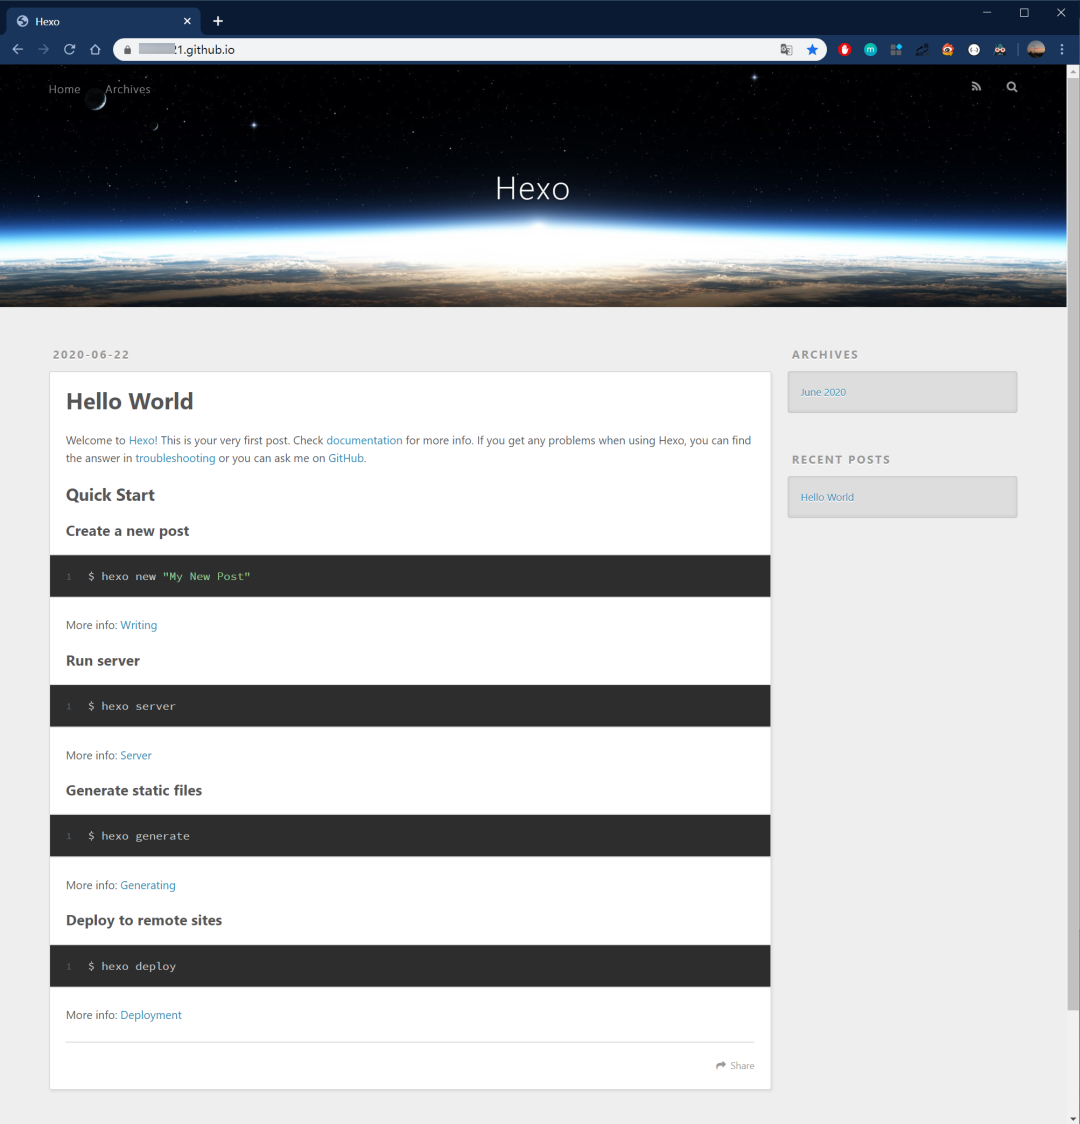This screenshot has height=1124, width=1080.
Task: Open Hello World in Recent Posts
Action: coord(827,497)
